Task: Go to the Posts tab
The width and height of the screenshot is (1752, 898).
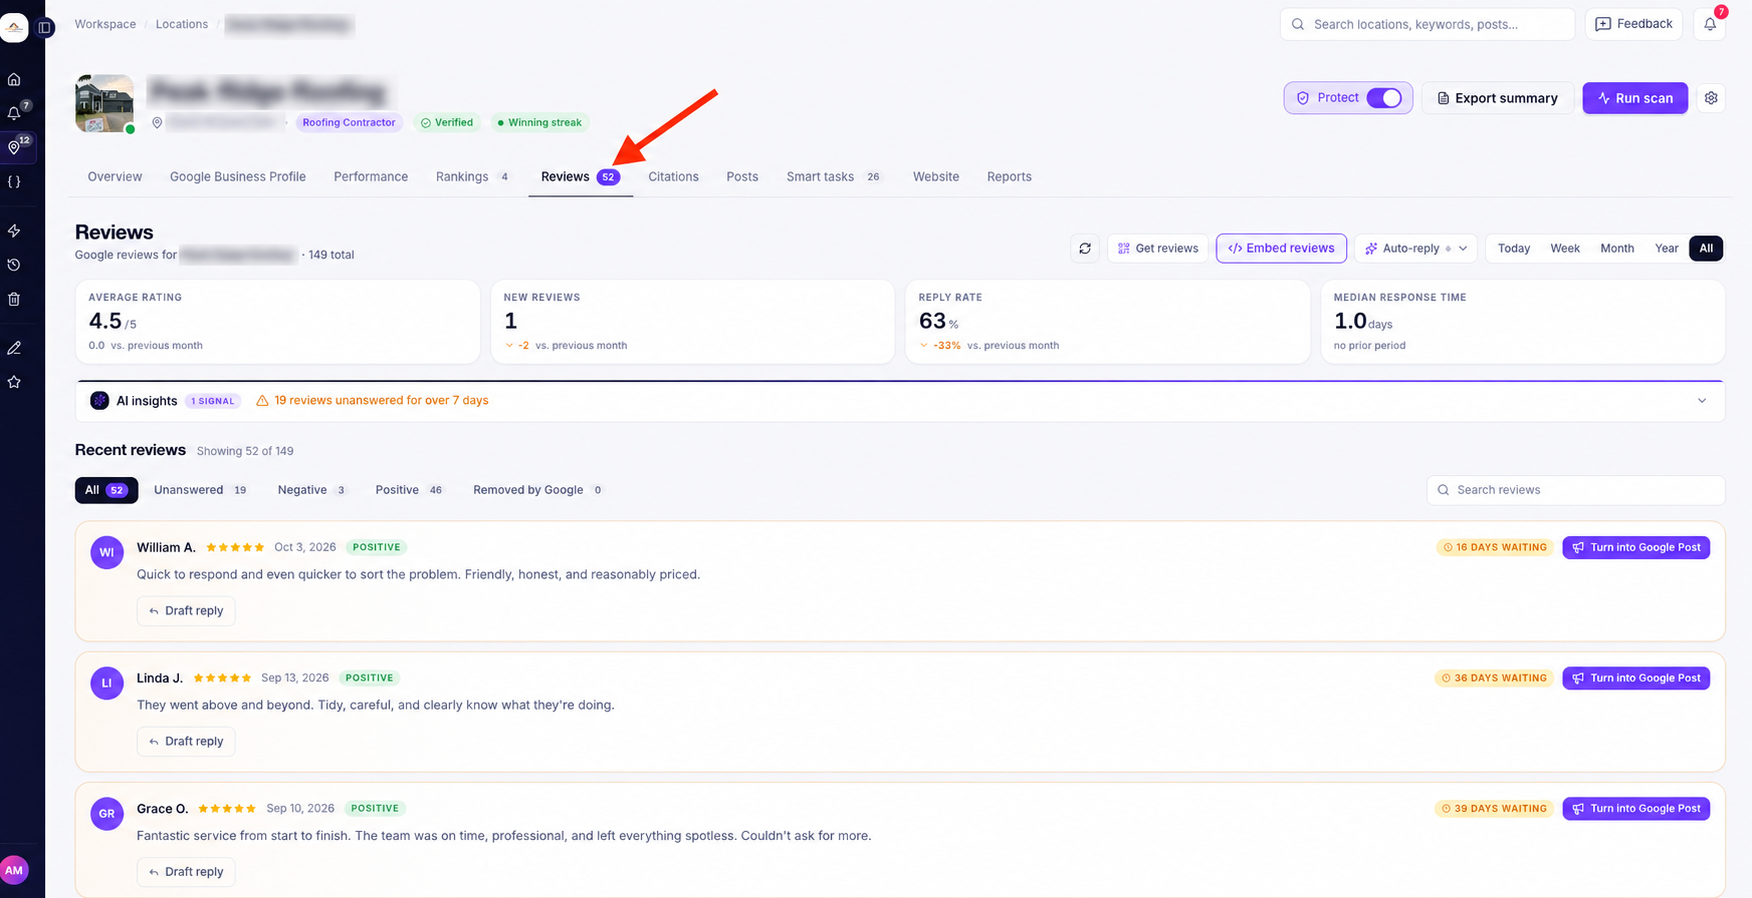Action: pyautogui.click(x=742, y=177)
